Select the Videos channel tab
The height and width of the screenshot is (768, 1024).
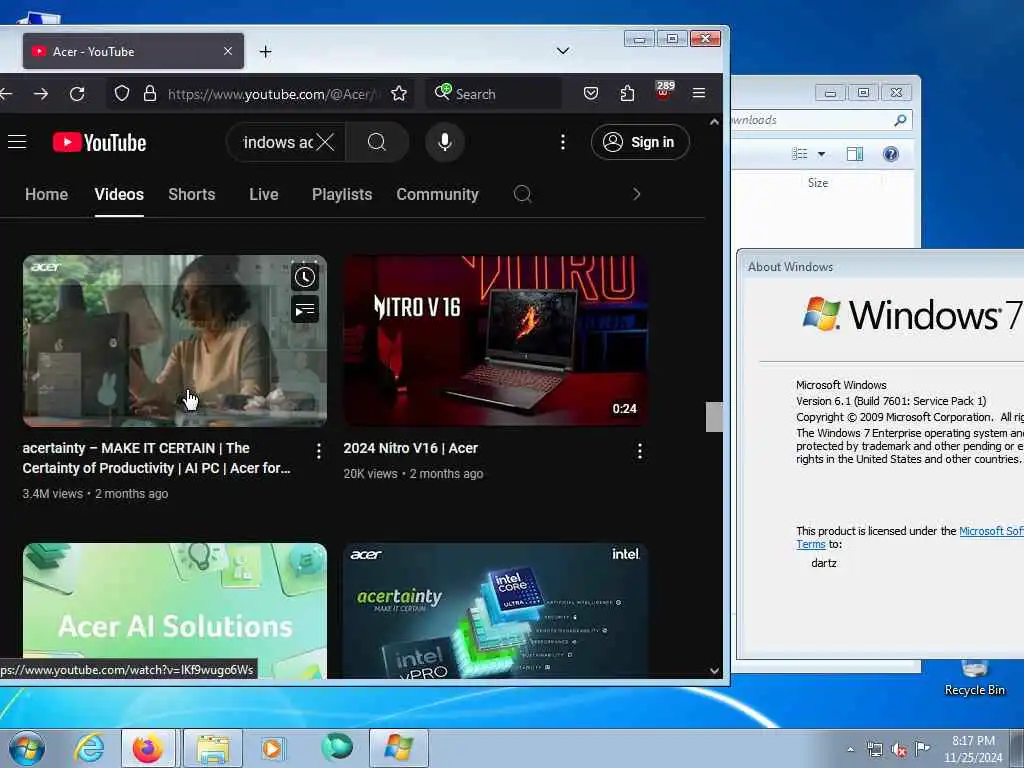click(119, 194)
